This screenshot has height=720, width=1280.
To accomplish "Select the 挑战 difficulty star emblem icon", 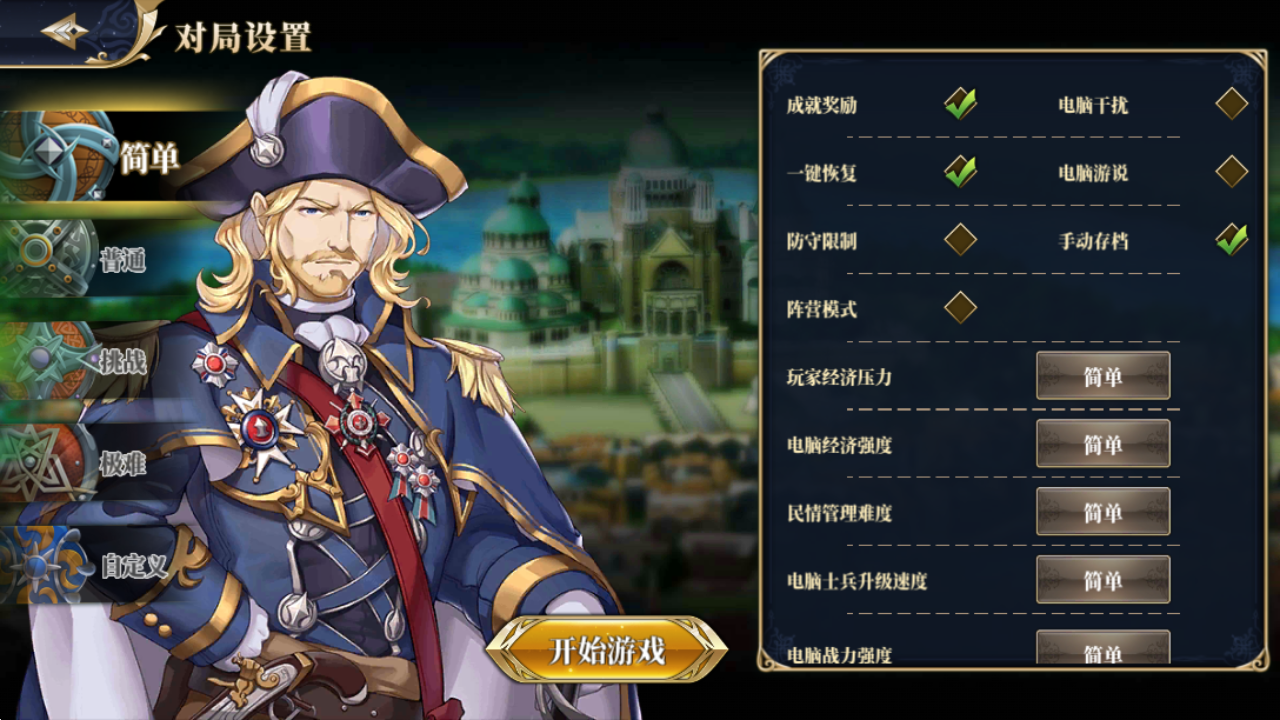I will tap(45, 360).
